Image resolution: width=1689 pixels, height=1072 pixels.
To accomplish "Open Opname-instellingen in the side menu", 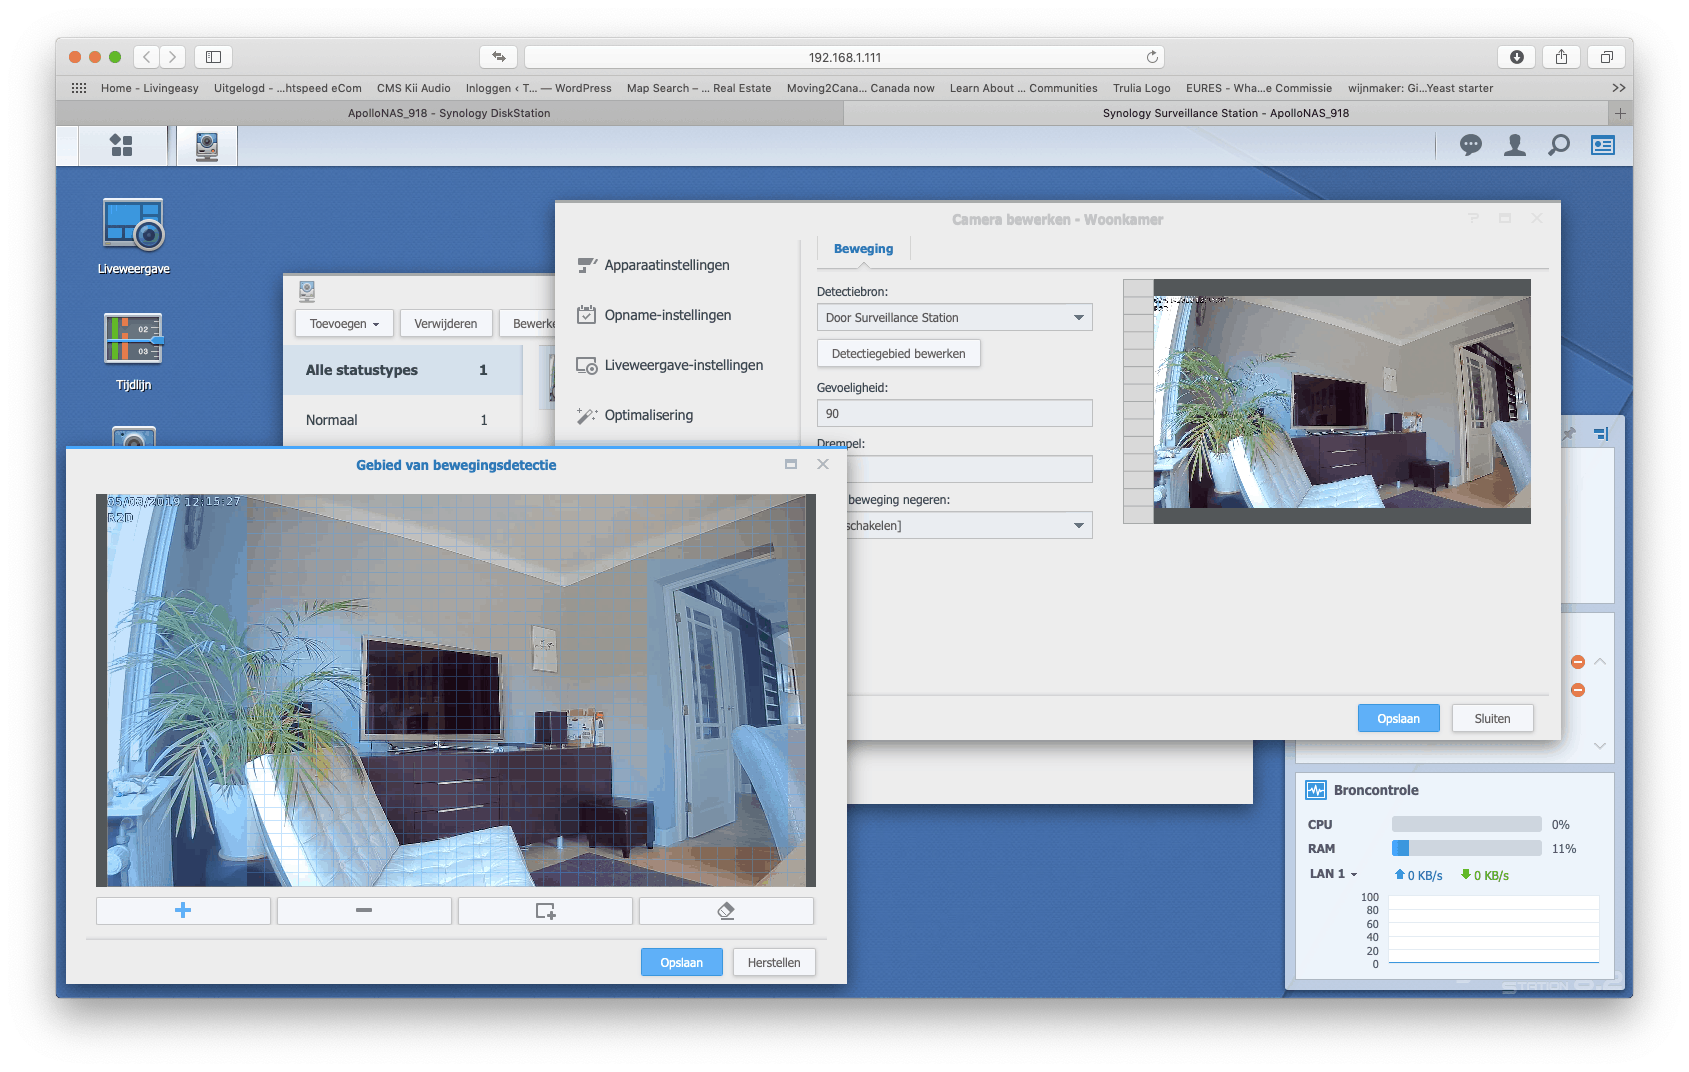I will (x=667, y=315).
